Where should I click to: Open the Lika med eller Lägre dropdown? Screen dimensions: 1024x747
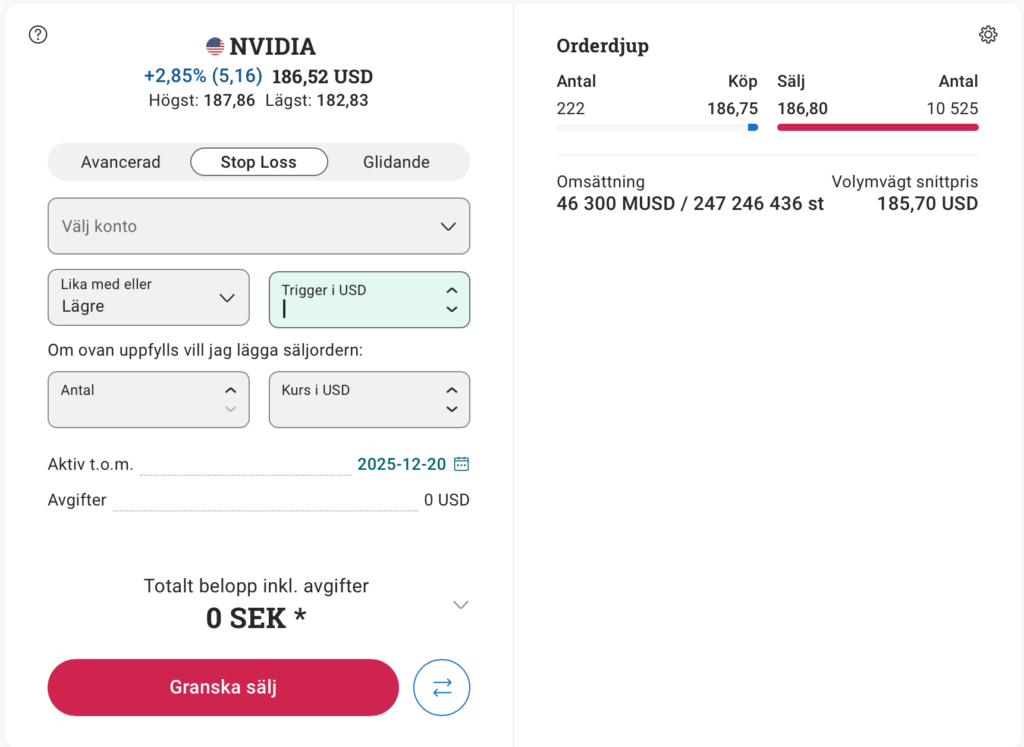click(x=149, y=297)
